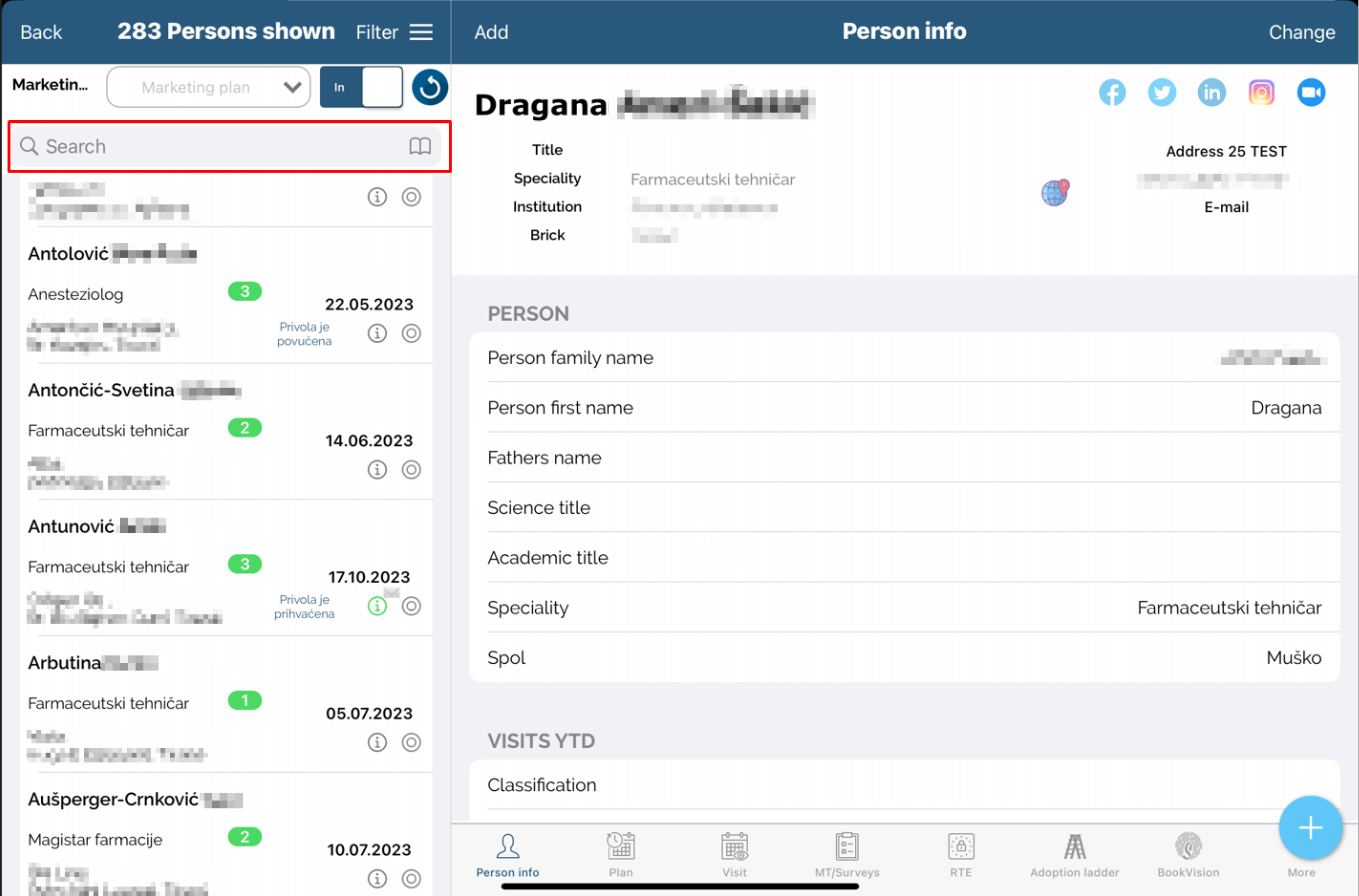Screen dimensions: 1359x896
Task: Open the LinkedIn profile icon
Action: [x=1212, y=93]
